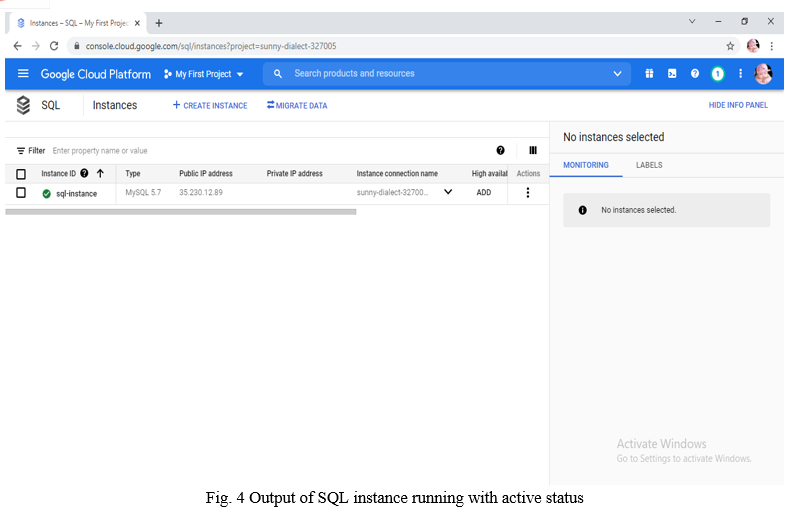The height and width of the screenshot is (514, 791).
Task: Open column display options icon
Action: pyautogui.click(x=533, y=150)
